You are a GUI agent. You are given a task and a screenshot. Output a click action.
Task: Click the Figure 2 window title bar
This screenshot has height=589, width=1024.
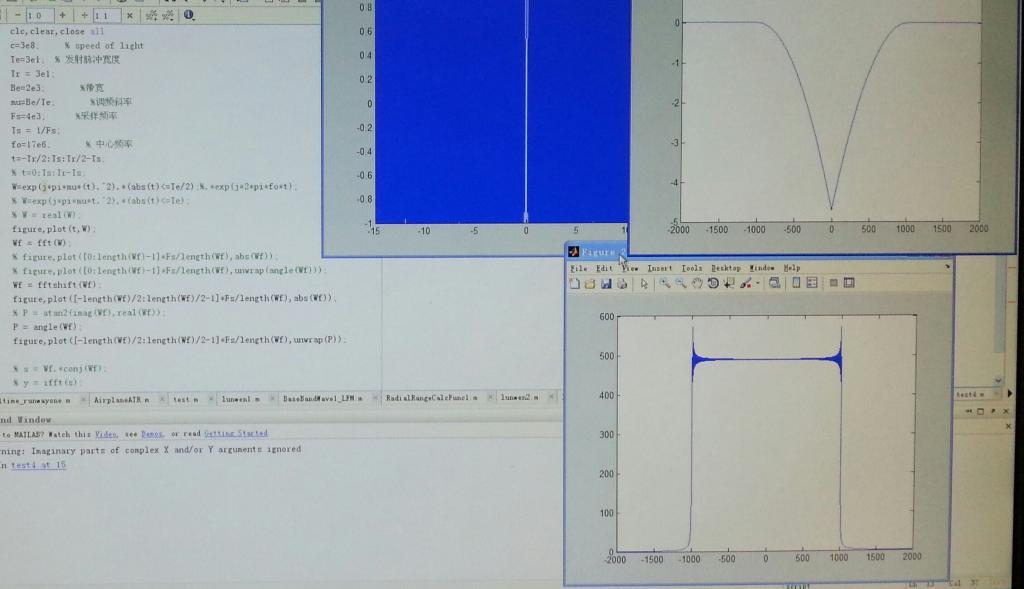598,251
